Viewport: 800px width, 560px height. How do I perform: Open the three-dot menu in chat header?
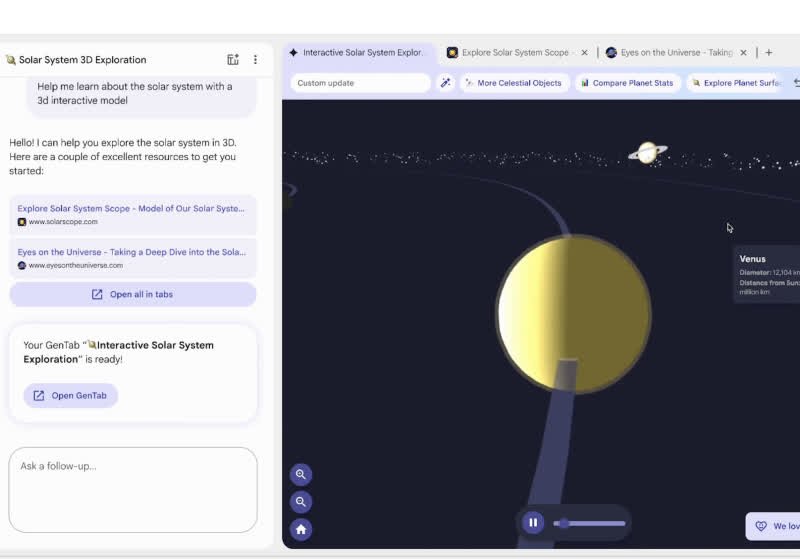(x=255, y=60)
